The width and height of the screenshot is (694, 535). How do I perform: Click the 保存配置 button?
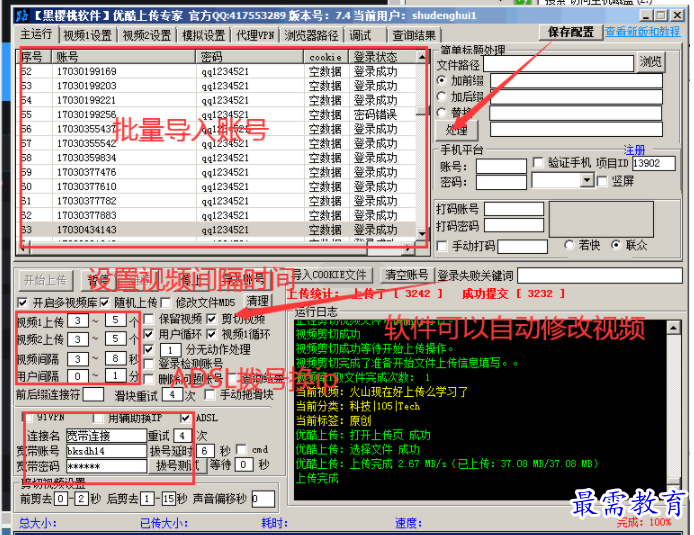point(571,32)
